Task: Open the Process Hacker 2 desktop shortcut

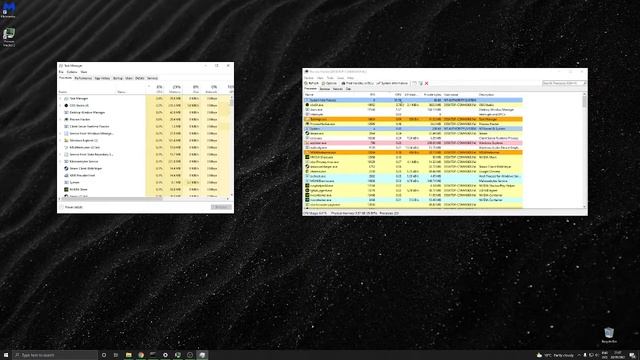Action: 9,36
